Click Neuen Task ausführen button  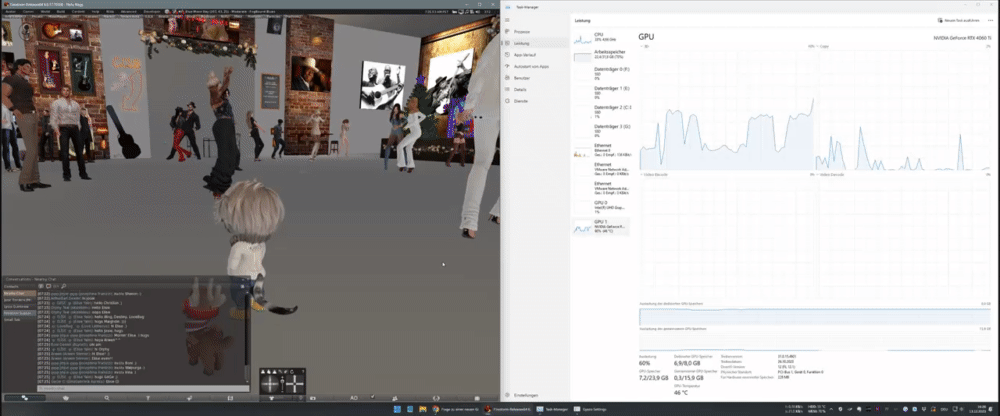click(x=957, y=20)
